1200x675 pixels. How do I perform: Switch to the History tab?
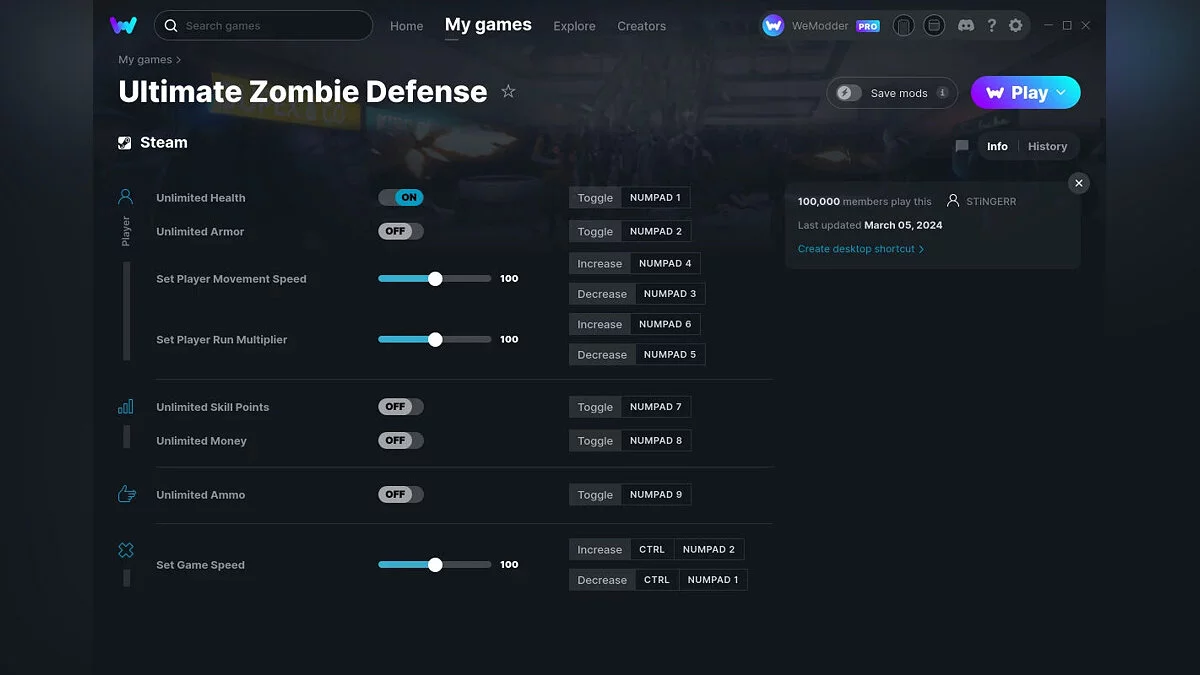coord(1047,146)
